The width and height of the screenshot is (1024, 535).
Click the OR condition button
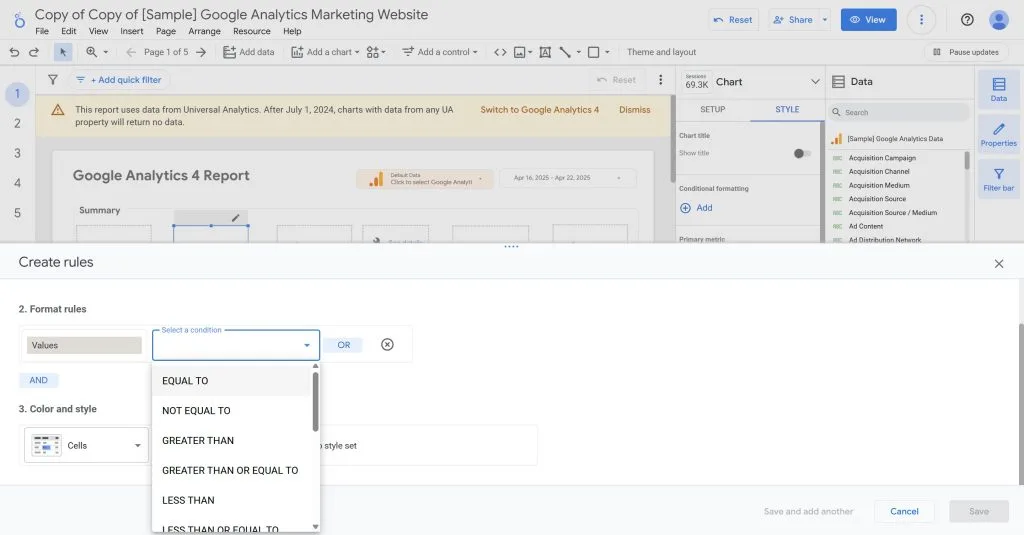click(344, 345)
